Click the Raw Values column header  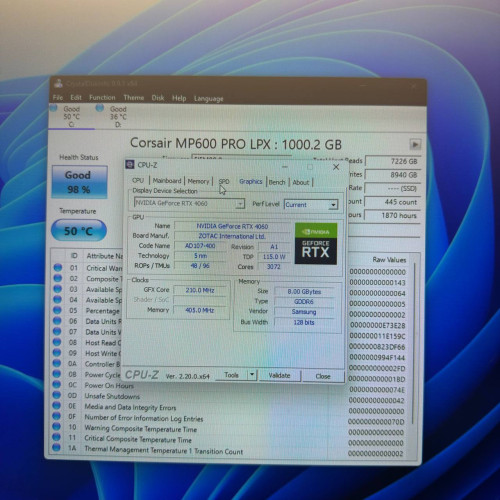click(x=389, y=260)
